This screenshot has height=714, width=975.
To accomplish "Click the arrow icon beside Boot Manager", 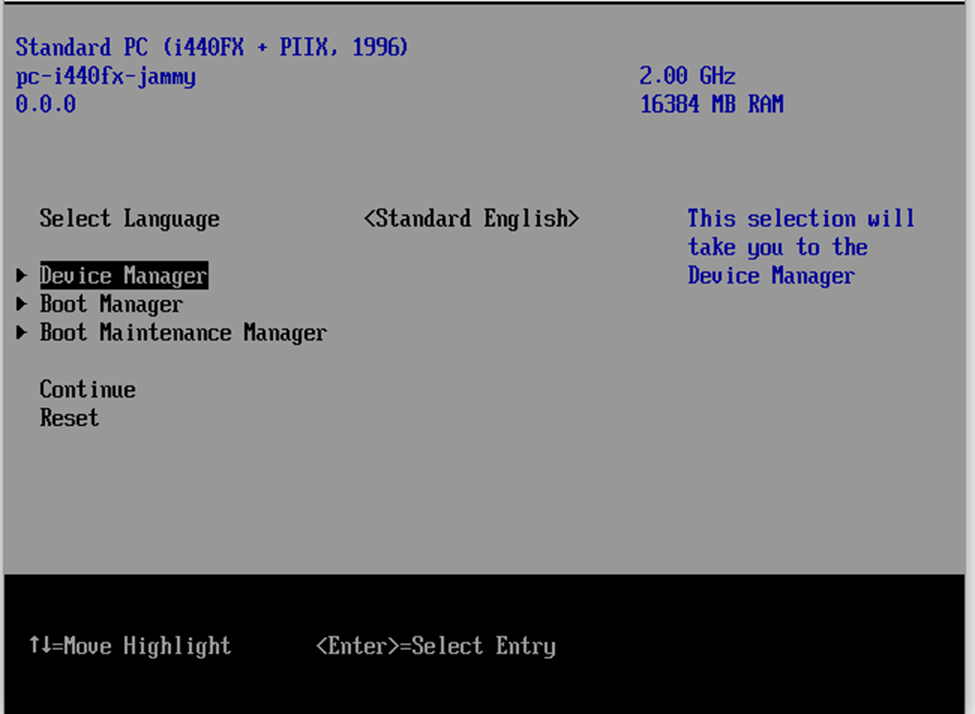I will [x=21, y=304].
